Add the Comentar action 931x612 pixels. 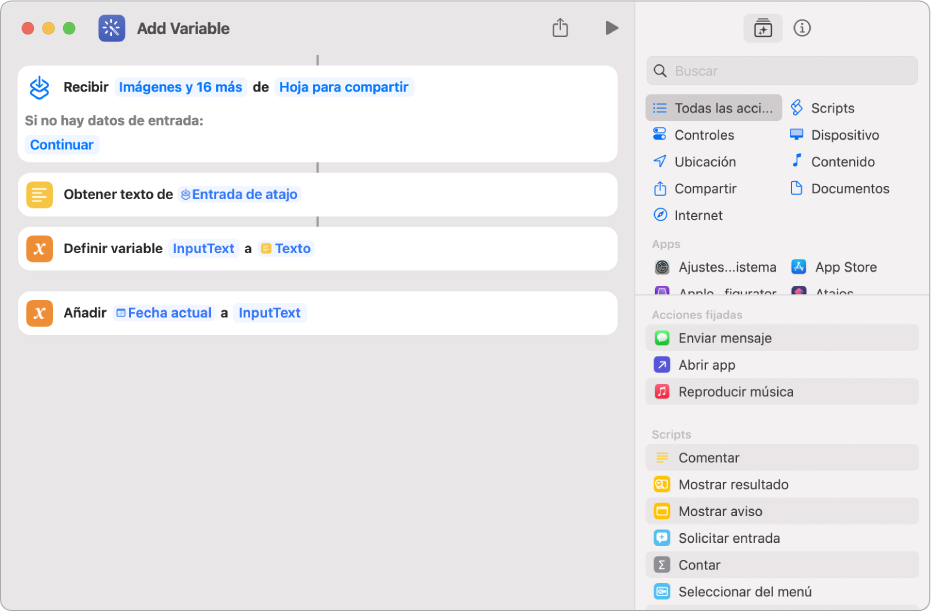(x=782, y=458)
